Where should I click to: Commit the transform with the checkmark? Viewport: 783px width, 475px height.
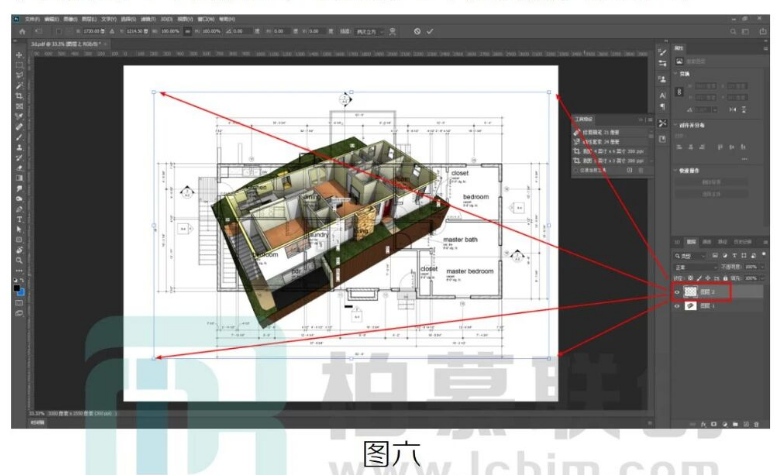[x=430, y=31]
